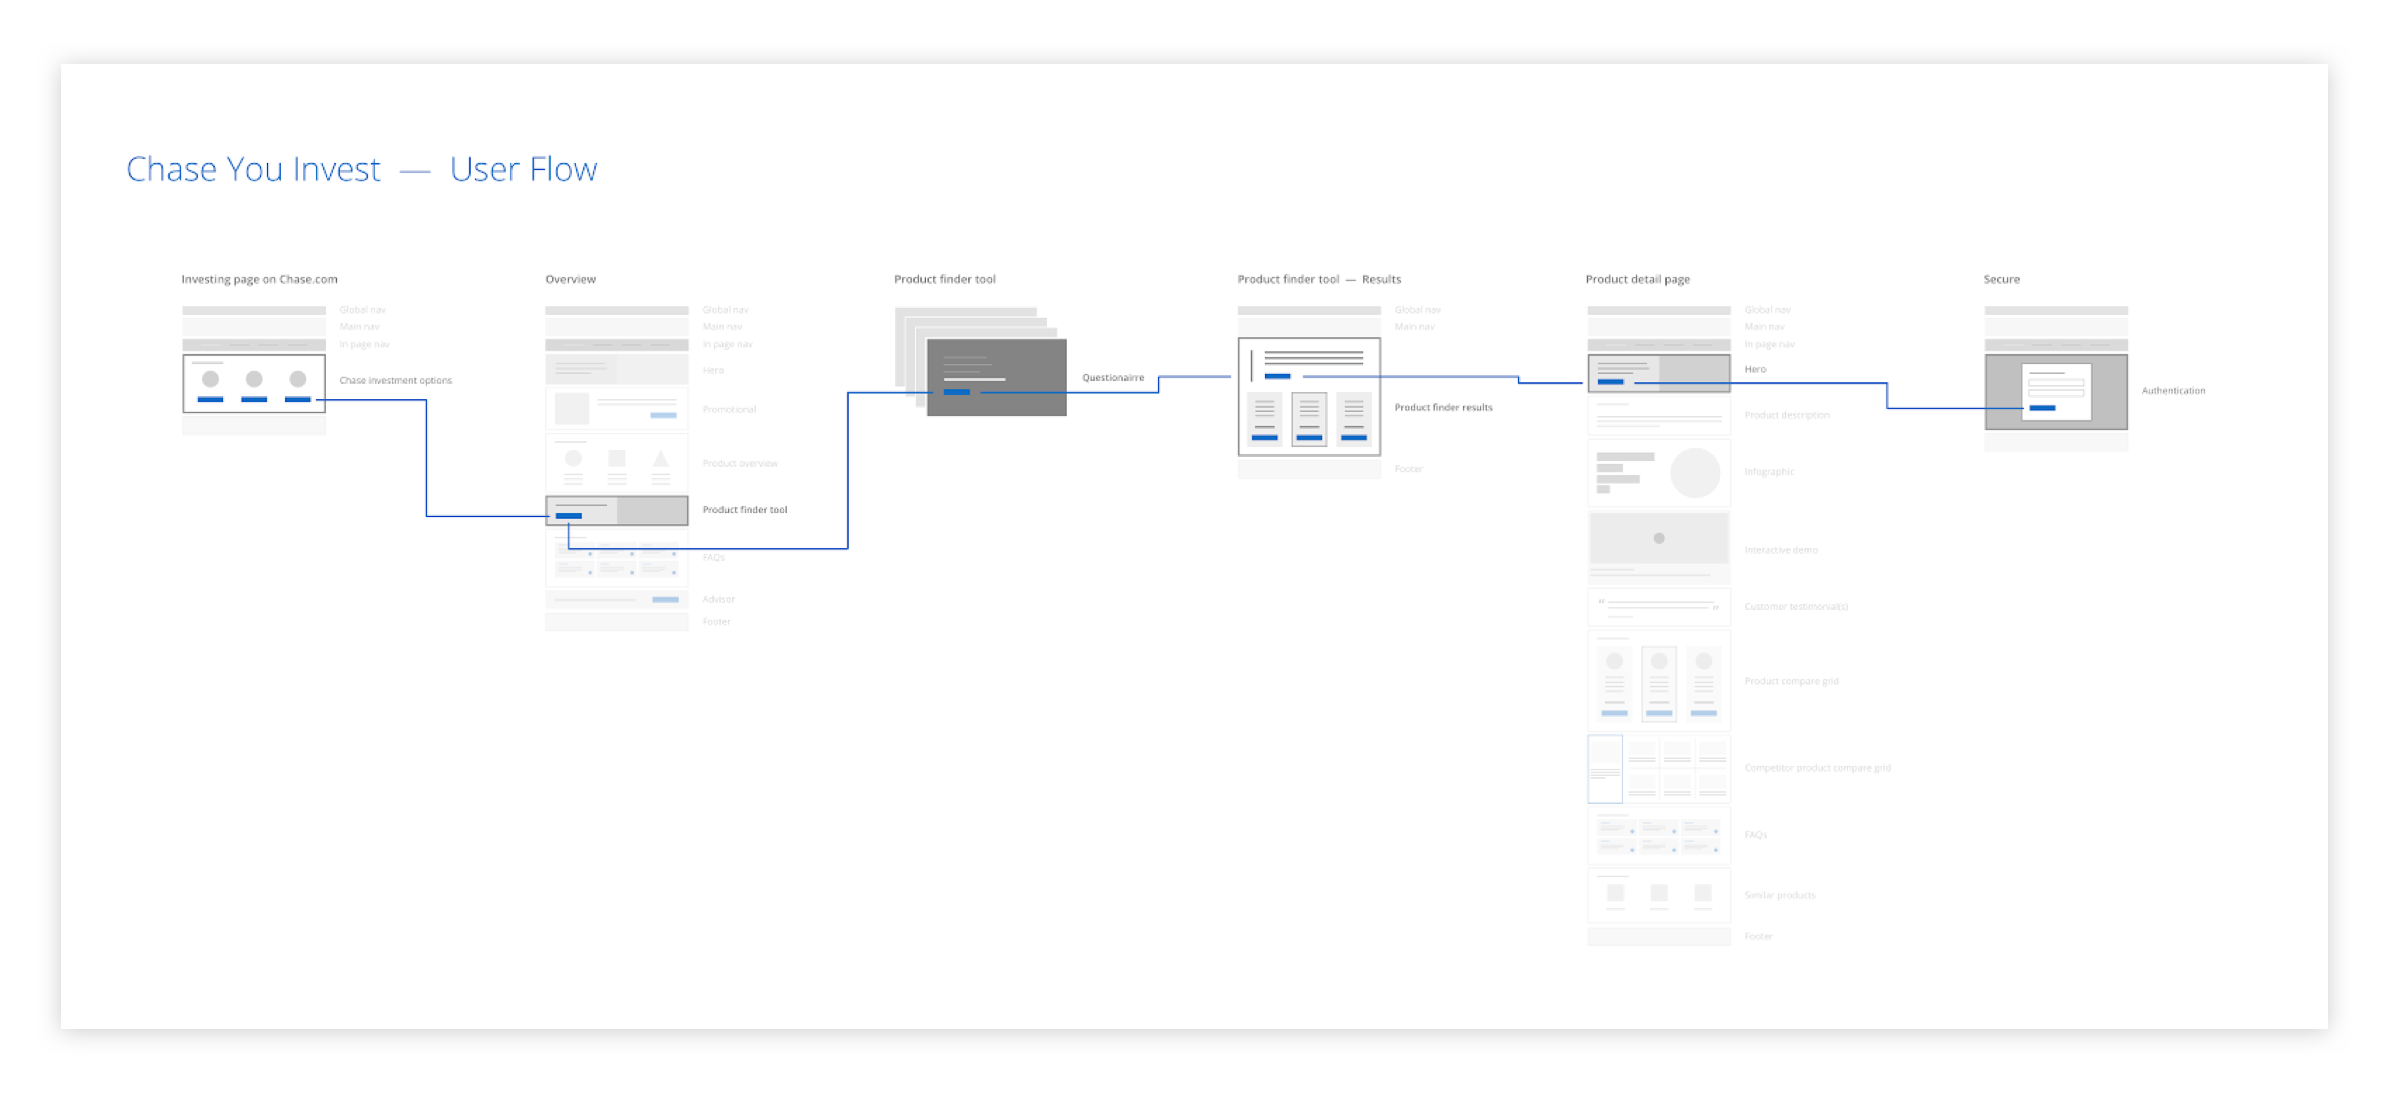This screenshot has width=2389, height=1100.
Task: Click the light blue Promotional block button
Action: tap(663, 415)
